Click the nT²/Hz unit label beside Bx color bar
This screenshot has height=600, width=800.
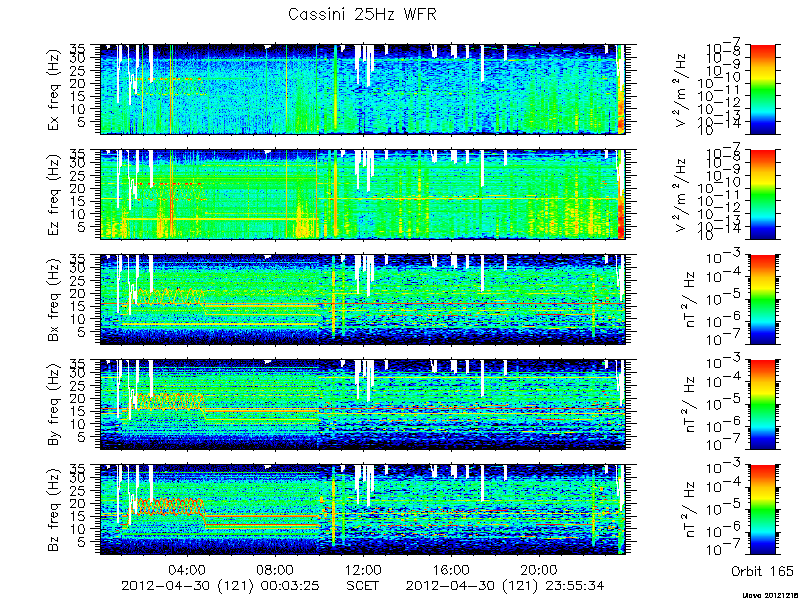point(688,300)
